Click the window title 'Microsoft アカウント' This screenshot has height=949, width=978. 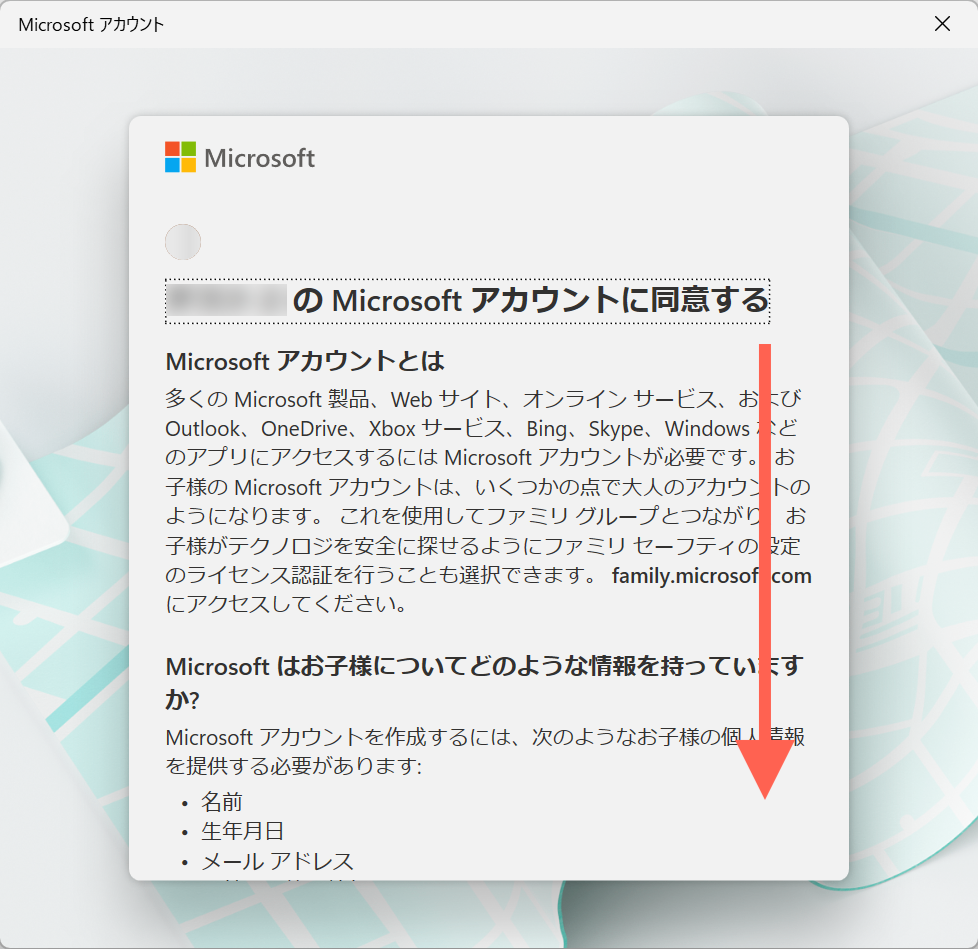point(91,24)
